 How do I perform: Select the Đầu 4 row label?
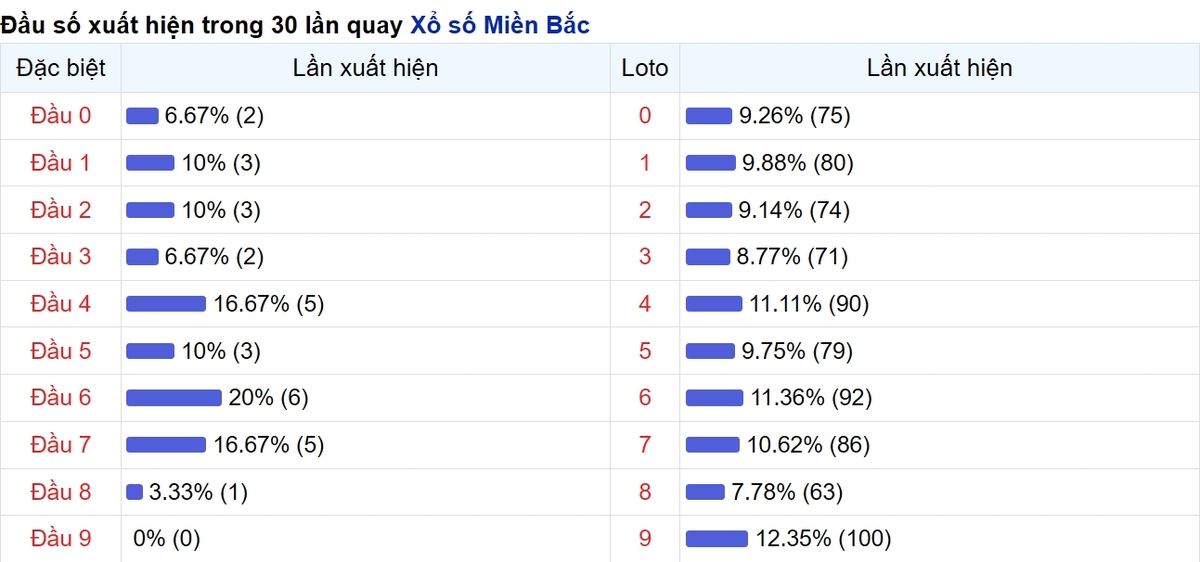point(61,303)
